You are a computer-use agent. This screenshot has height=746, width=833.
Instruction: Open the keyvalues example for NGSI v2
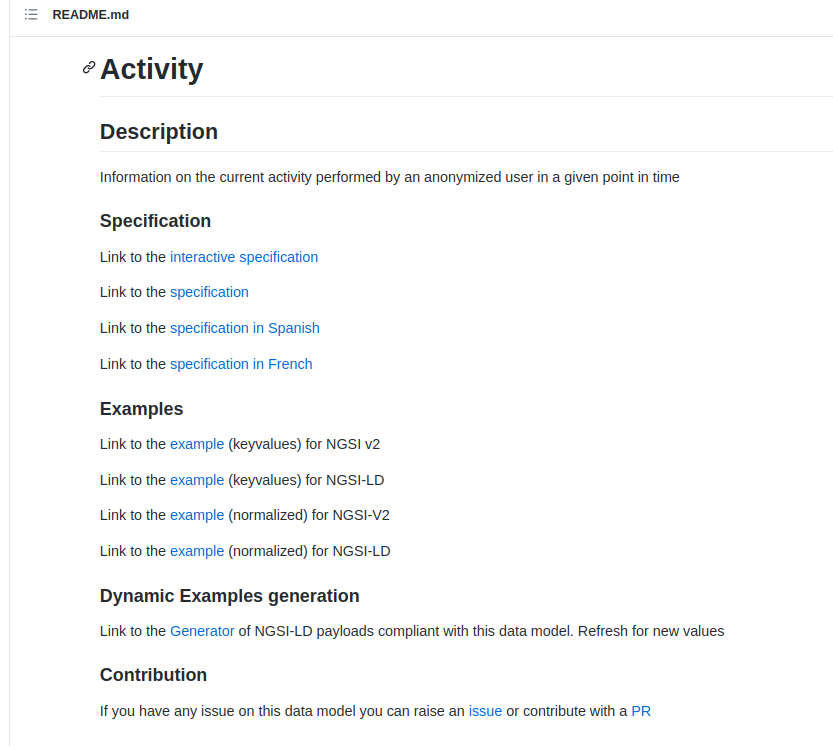[197, 444]
